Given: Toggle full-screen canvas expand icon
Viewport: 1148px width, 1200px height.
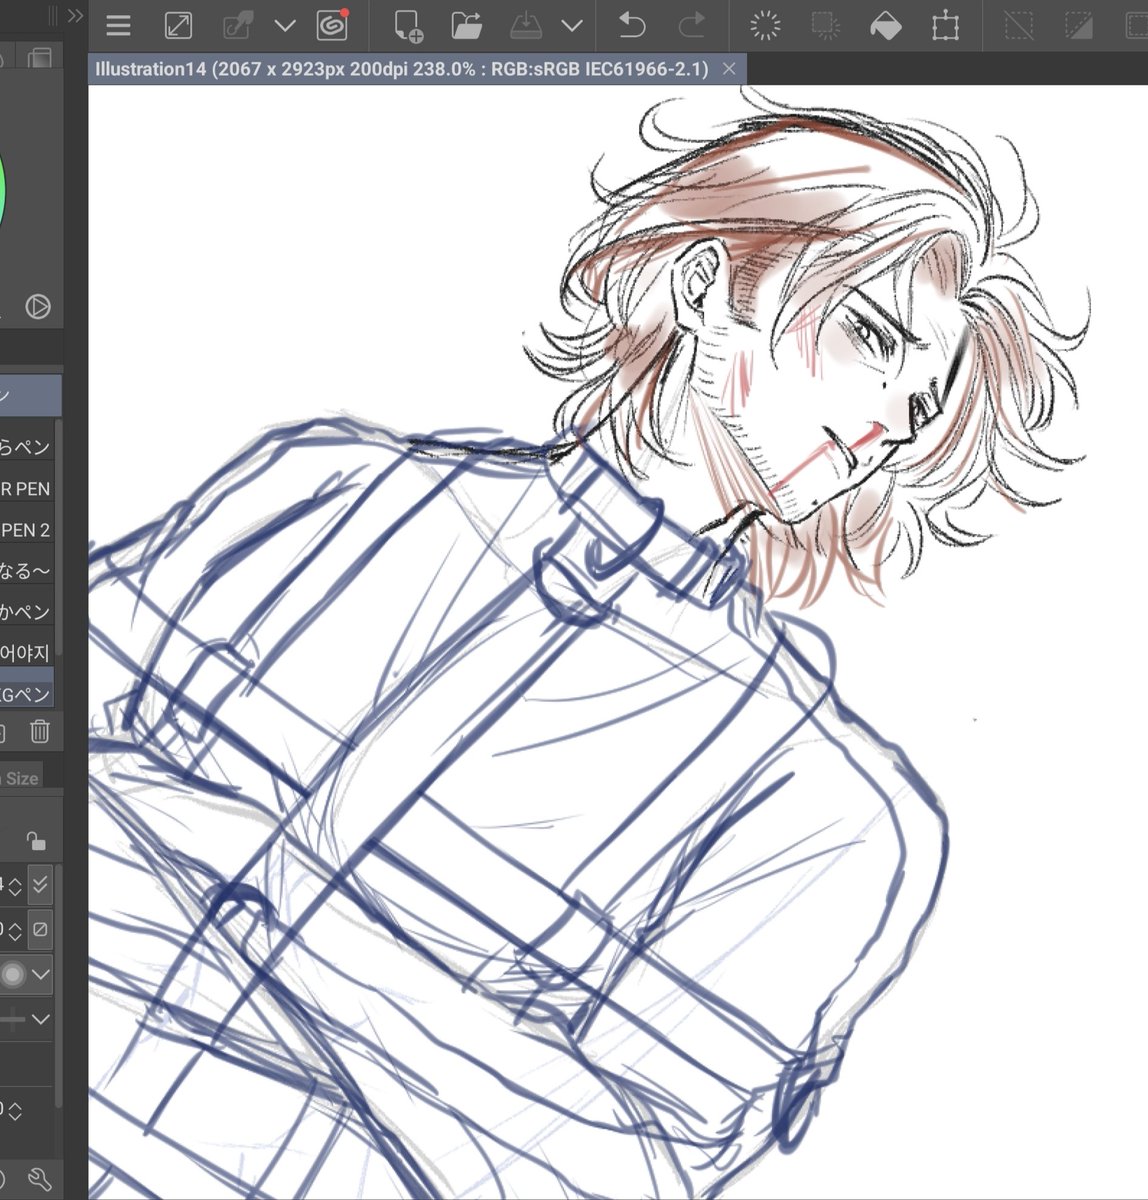Looking at the screenshot, I should pos(178,26).
